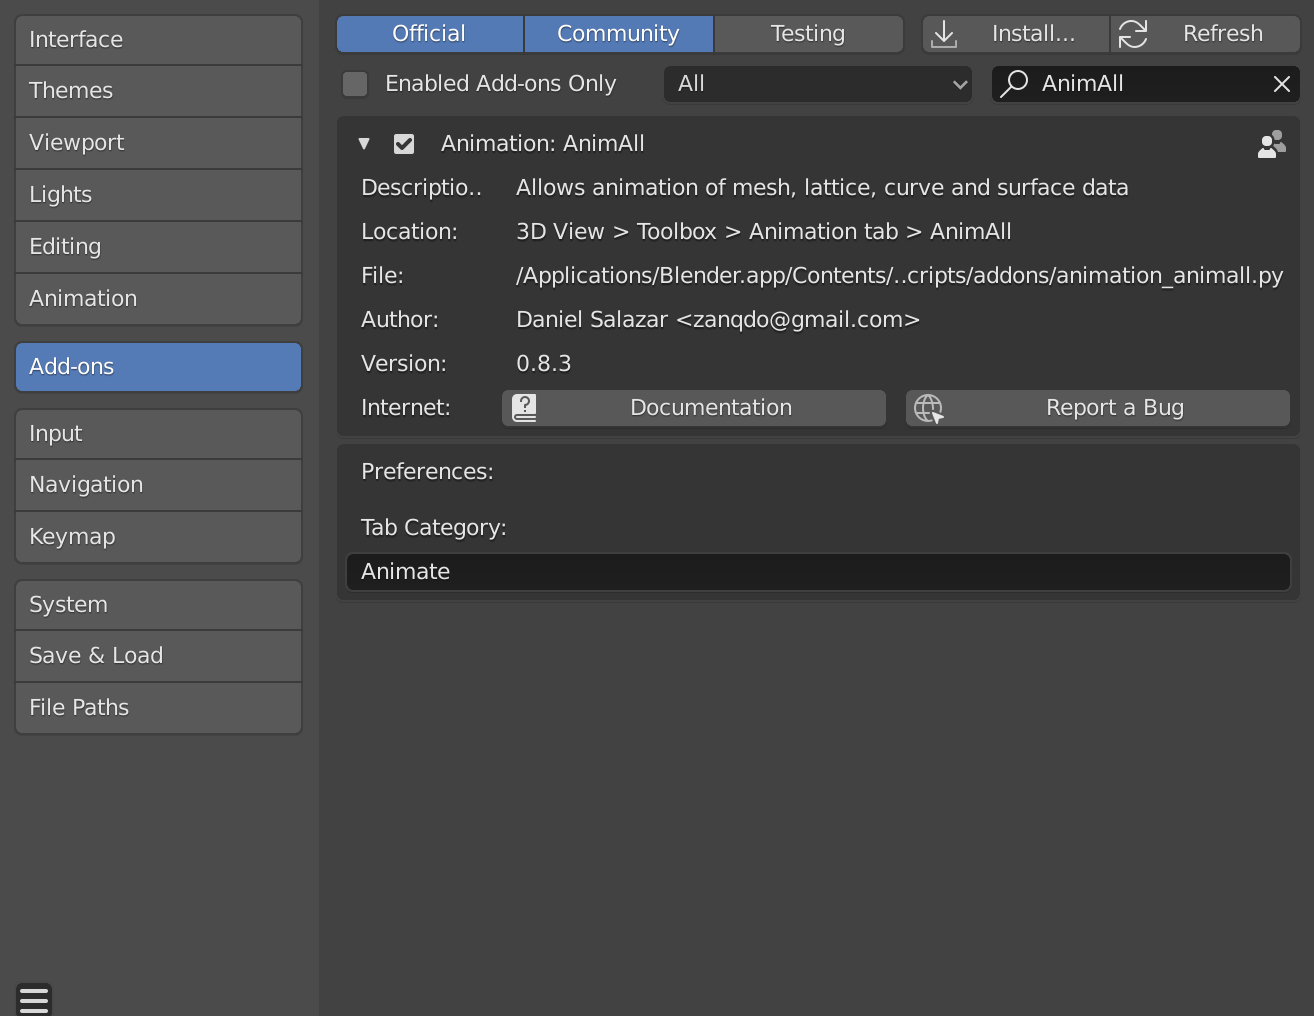Click the add-on description text
This screenshot has width=1314, height=1016.
pyautogui.click(x=822, y=188)
